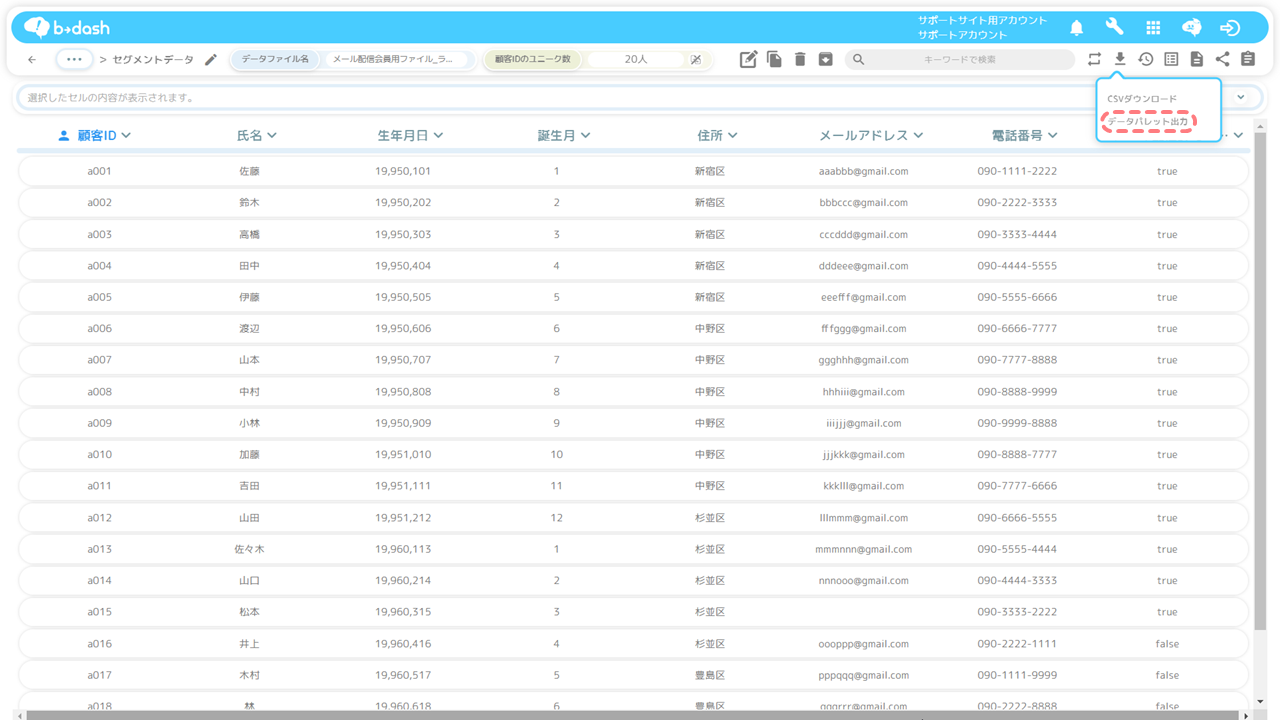The width and height of the screenshot is (1280, 720).
Task: Click the キーワードで検索 search field
Action: pos(960,60)
